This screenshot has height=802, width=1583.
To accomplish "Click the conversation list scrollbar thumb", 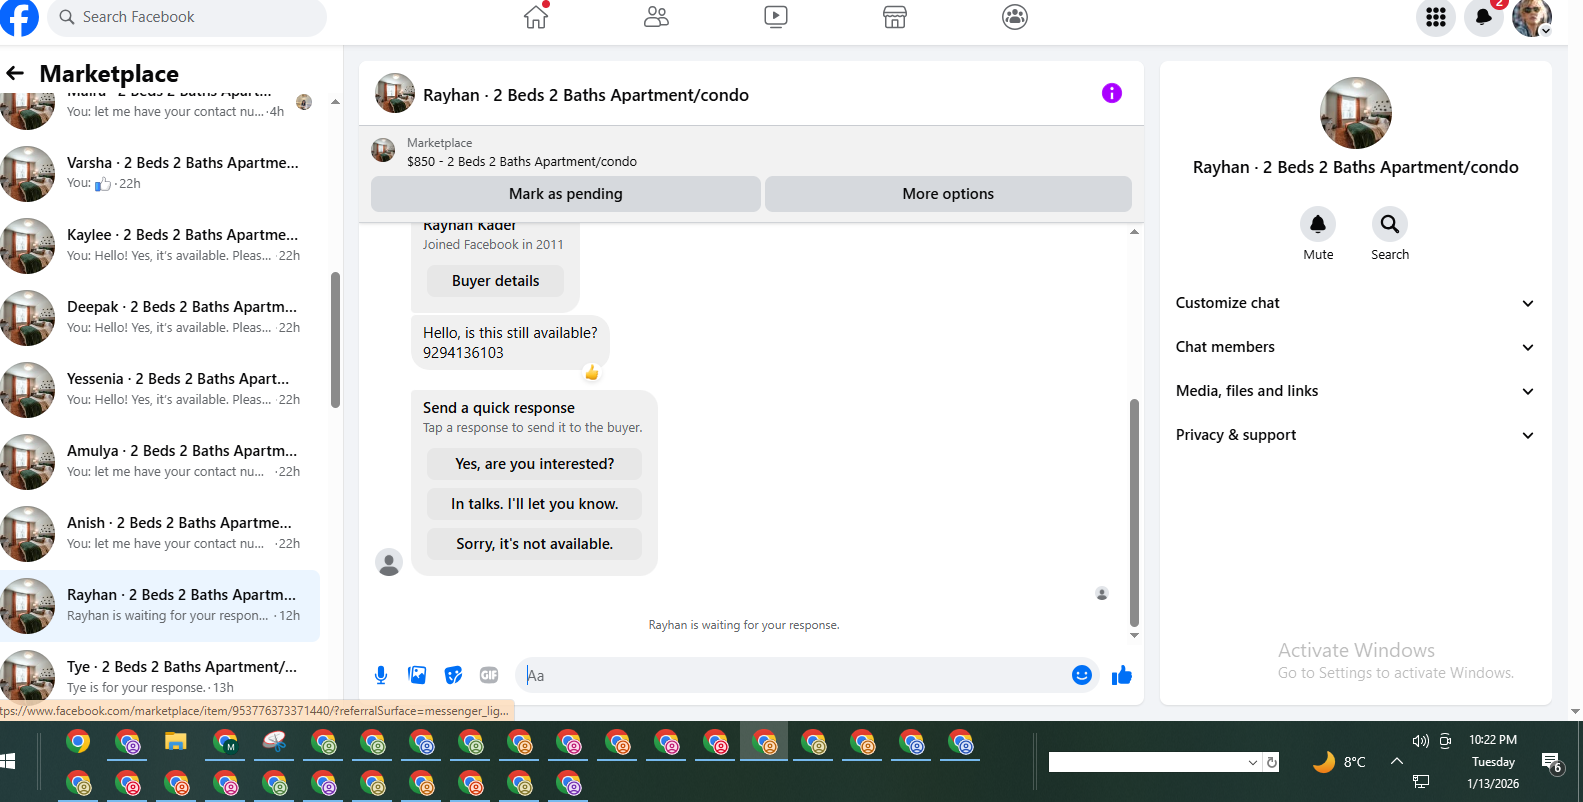I will [335, 340].
